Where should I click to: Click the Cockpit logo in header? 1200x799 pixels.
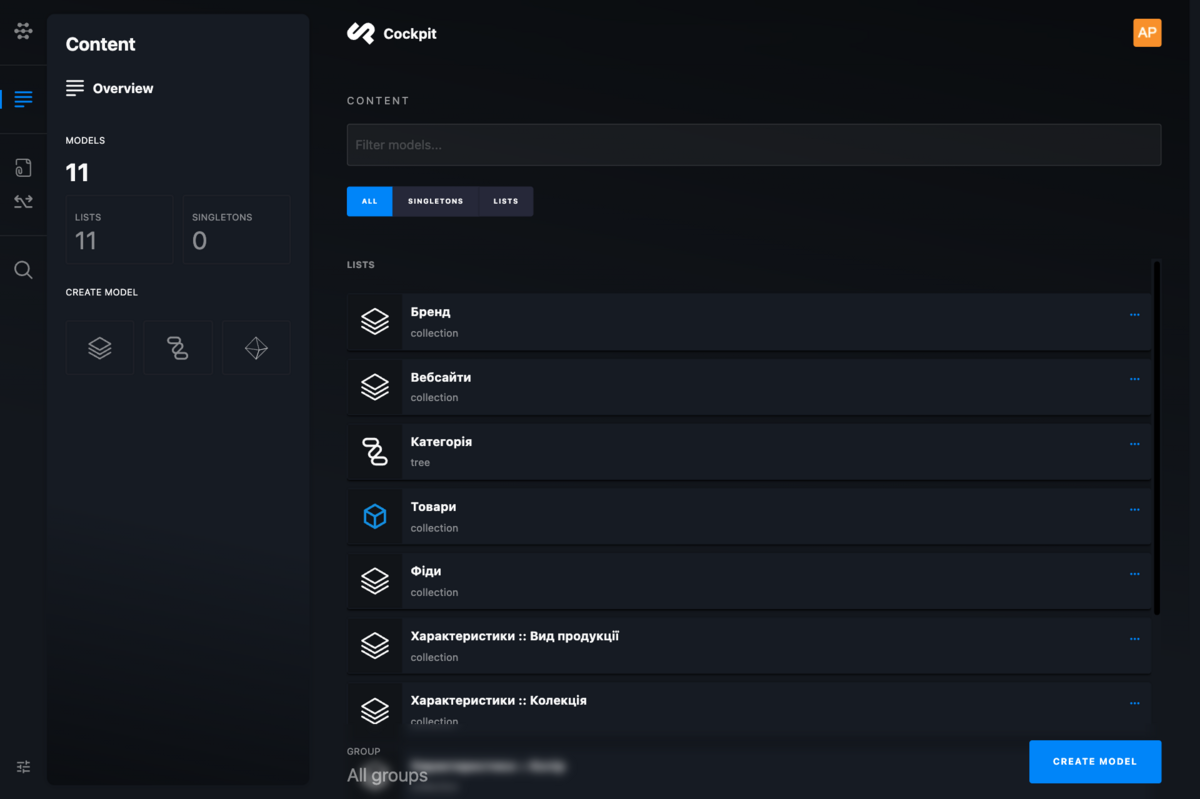[392, 34]
